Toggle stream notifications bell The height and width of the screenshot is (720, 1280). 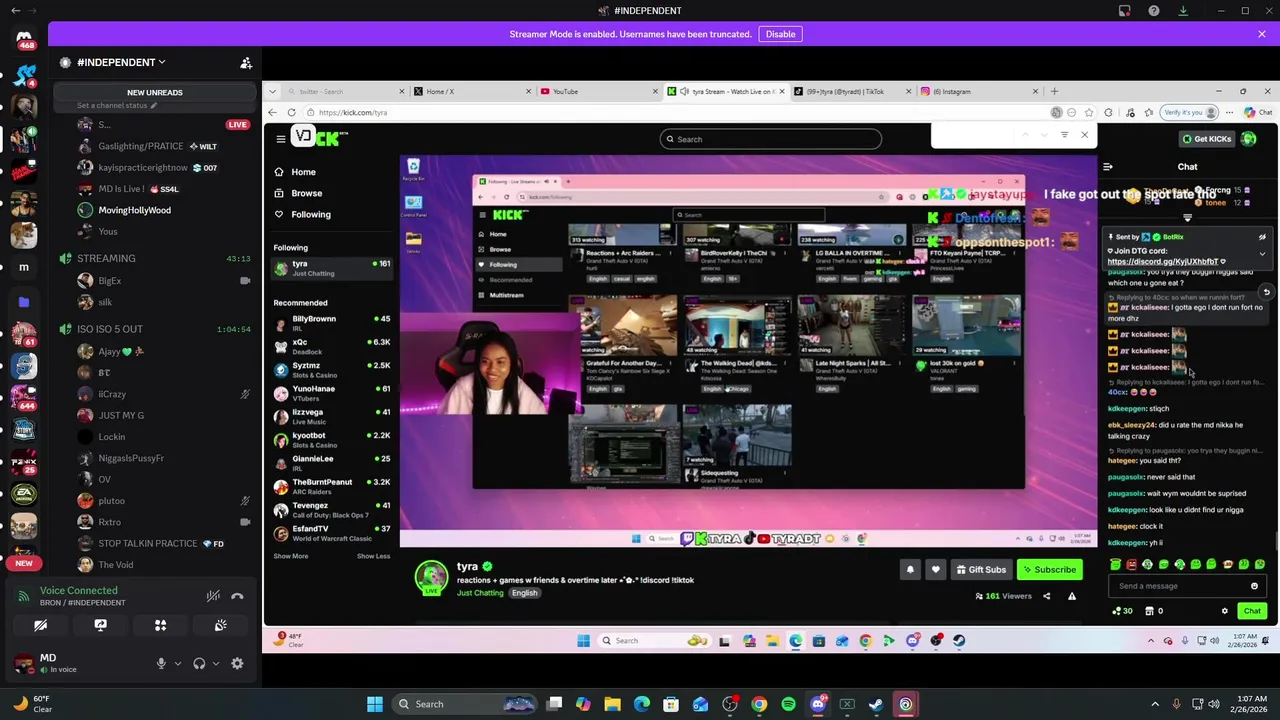[x=910, y=570]
